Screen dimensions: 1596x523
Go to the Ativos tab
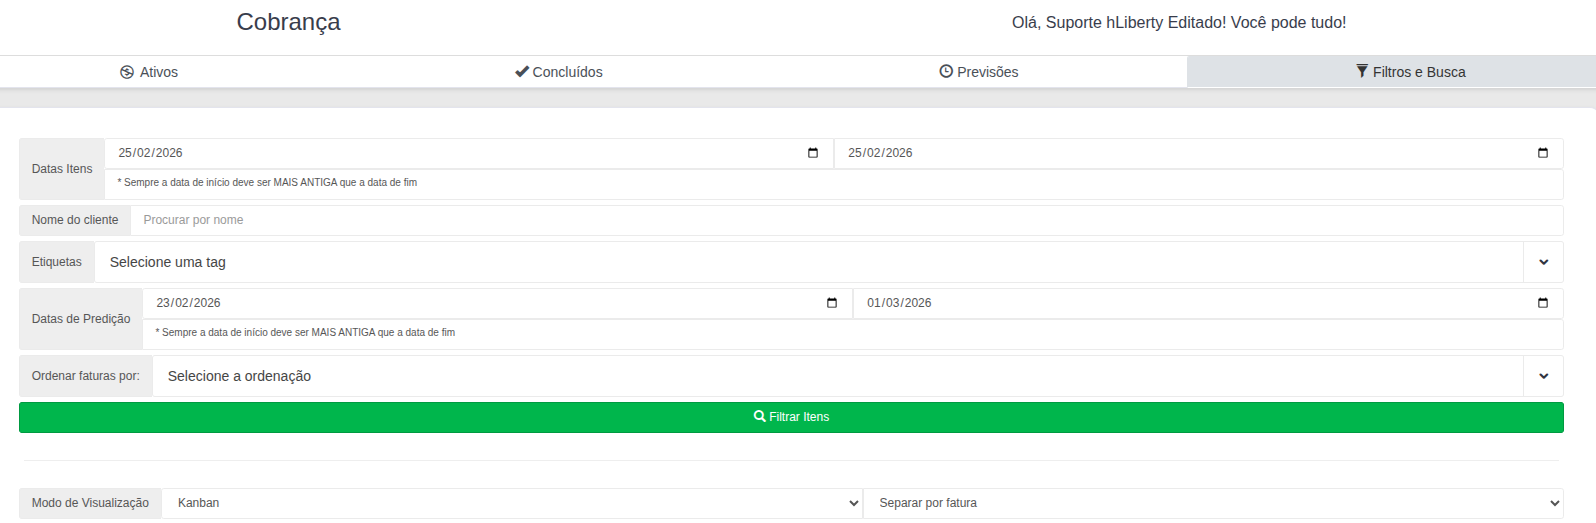(x=158, y=72)
